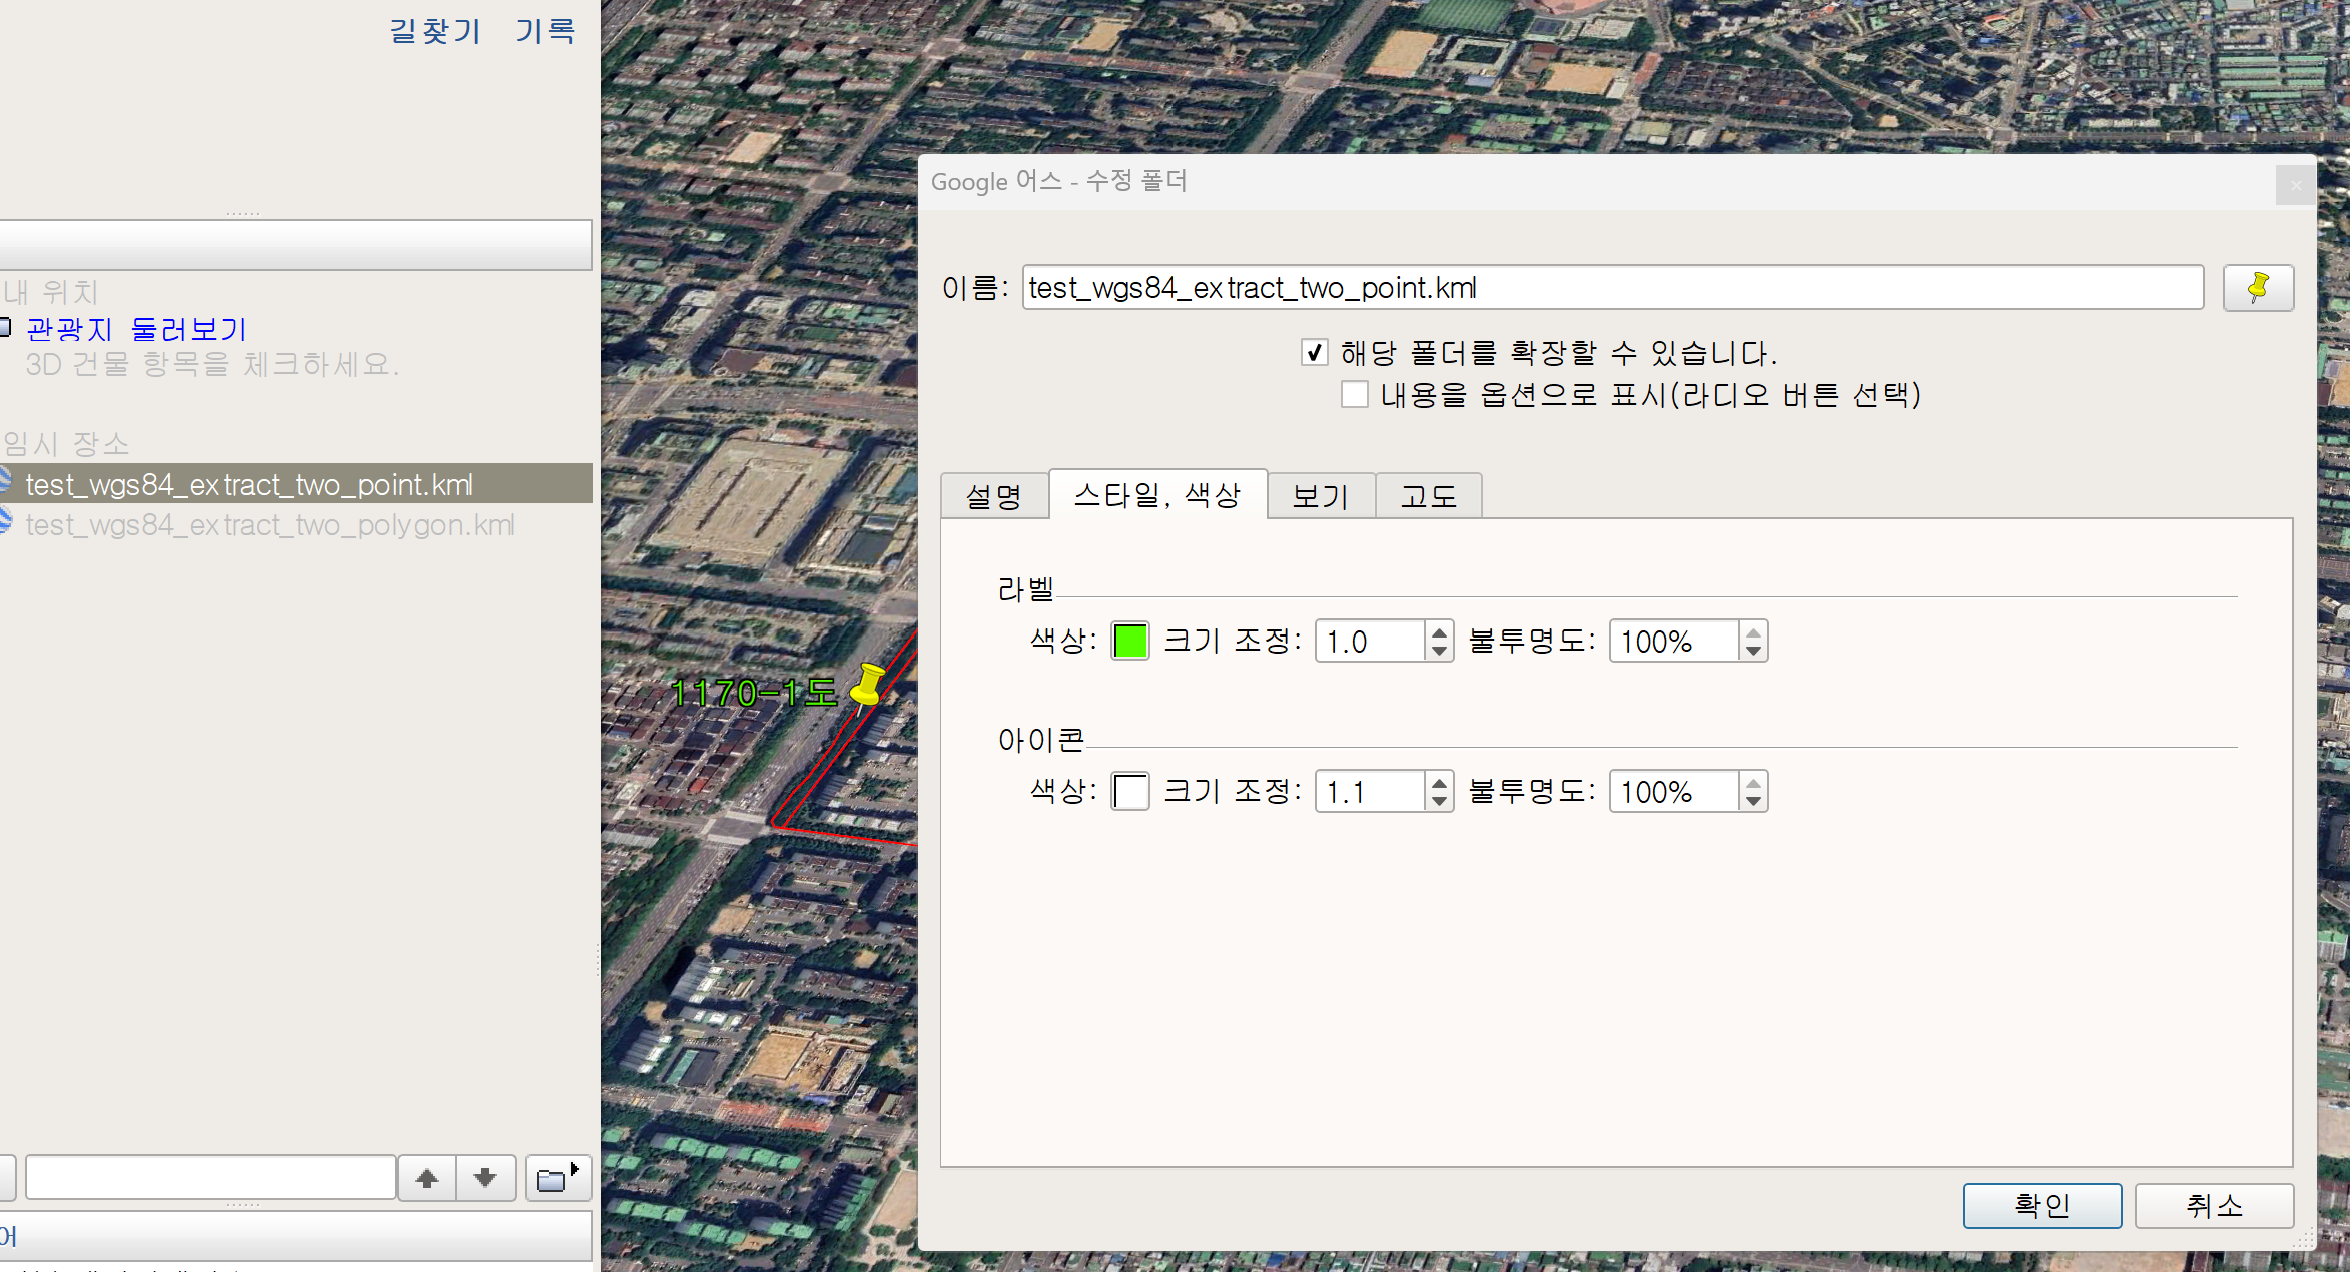Uncheck the folder expandable checkbox
This screenshot has height=1272, width=2350.
coord(1314,352)
